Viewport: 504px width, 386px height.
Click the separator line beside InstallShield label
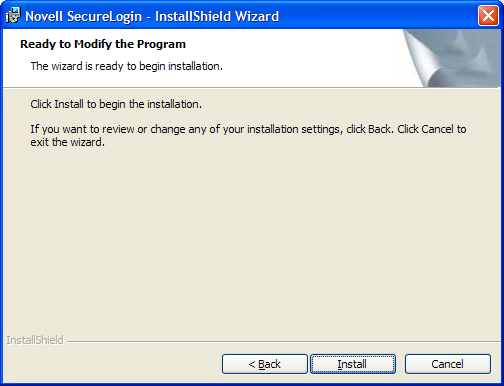tap(283, 341)
